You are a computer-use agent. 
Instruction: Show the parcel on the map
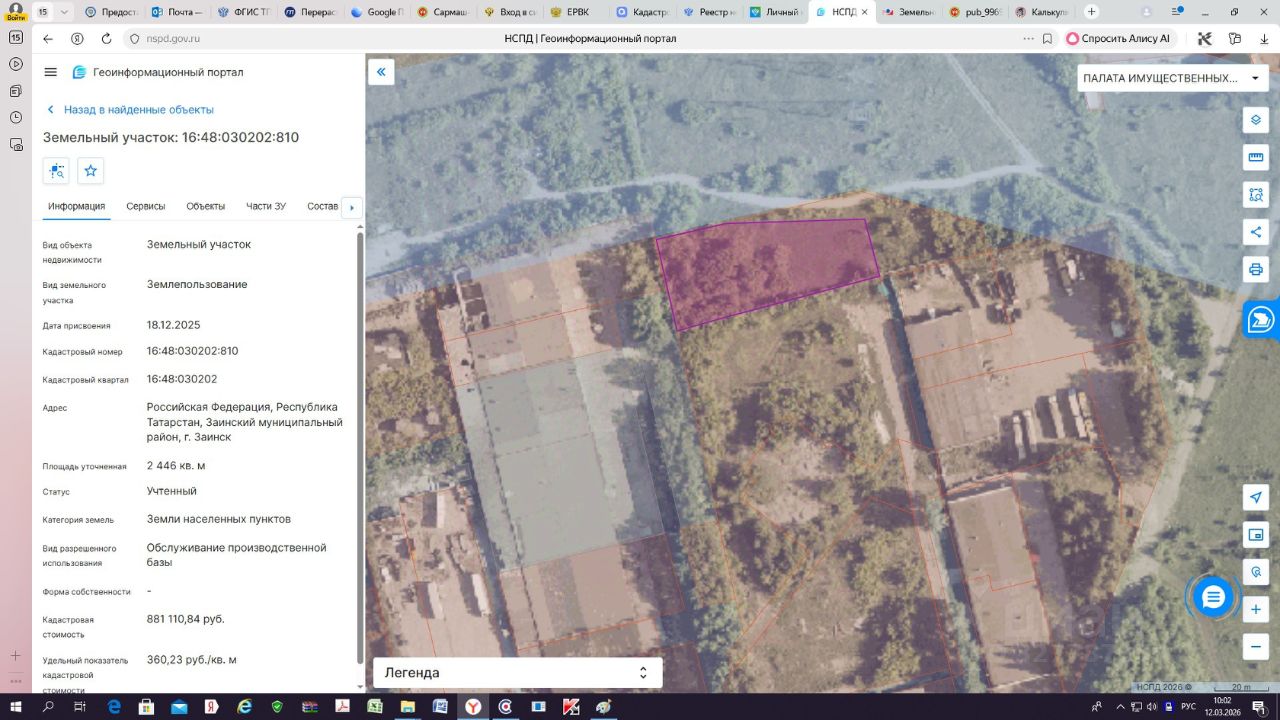pyautogui.click(x=56, y=171)
